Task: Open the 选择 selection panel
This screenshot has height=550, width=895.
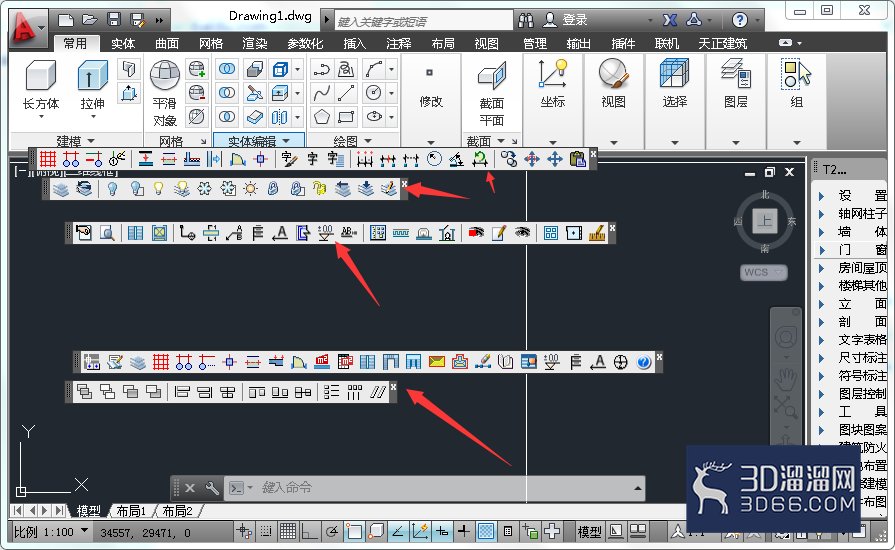Action: [675, 83]
